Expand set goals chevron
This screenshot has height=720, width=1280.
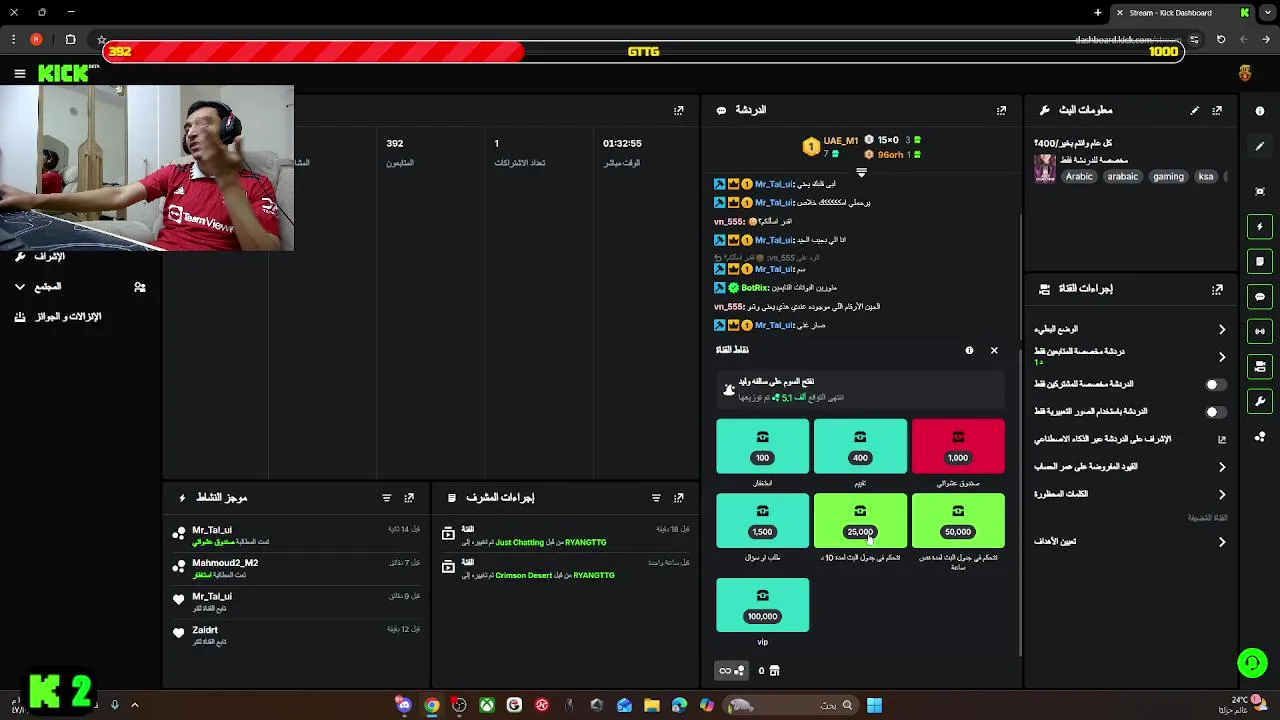(x=1222, y=542)
